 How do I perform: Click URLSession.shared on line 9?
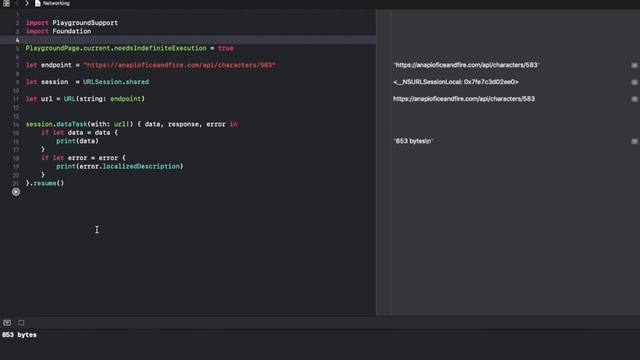[116, 82]
